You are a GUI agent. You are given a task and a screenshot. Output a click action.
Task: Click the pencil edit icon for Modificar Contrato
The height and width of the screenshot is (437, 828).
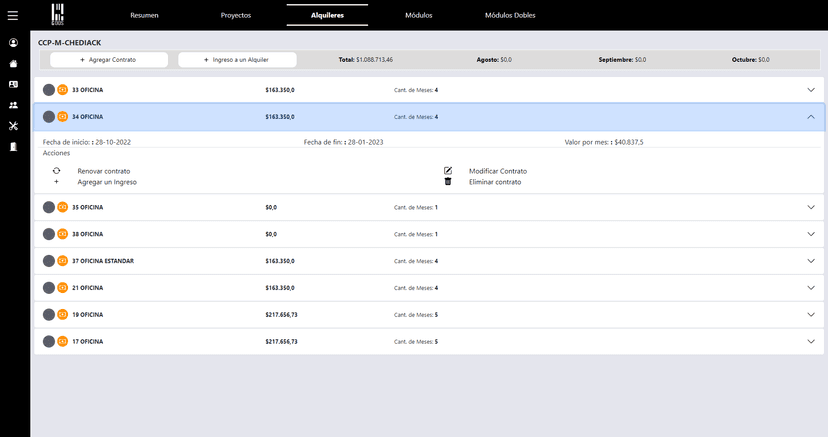point(448,171)
